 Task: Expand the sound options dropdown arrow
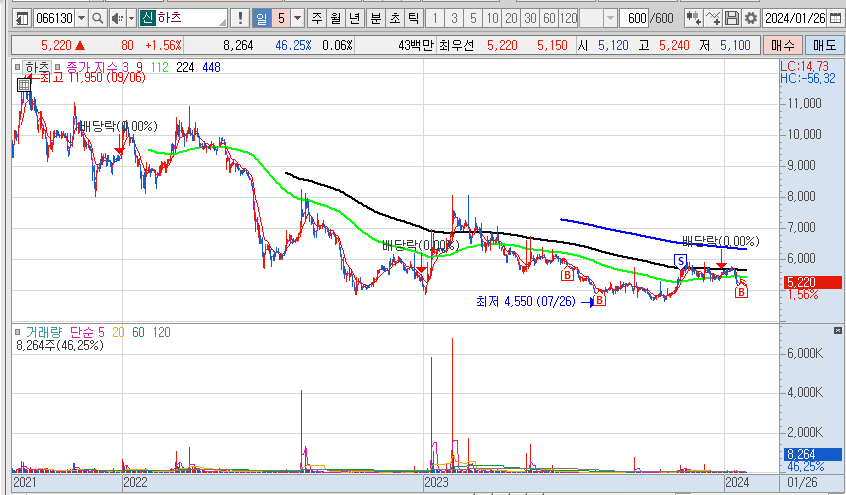click(x=131, y=18)
